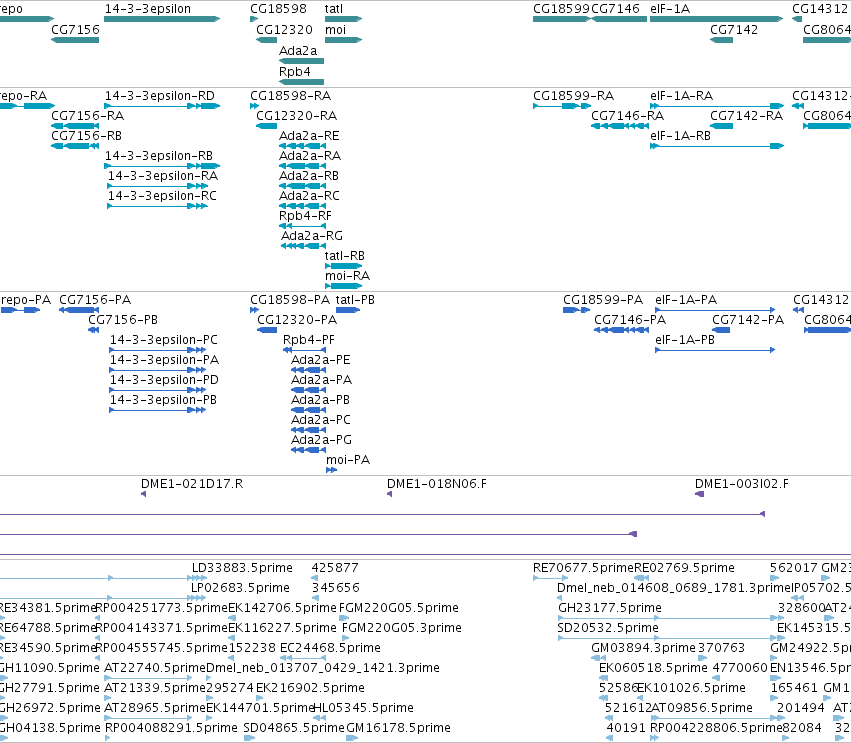Click BAC end DME1-003I02.F marker
The width and height of the screenshot is (851, 743).
(x=700, y=494)
